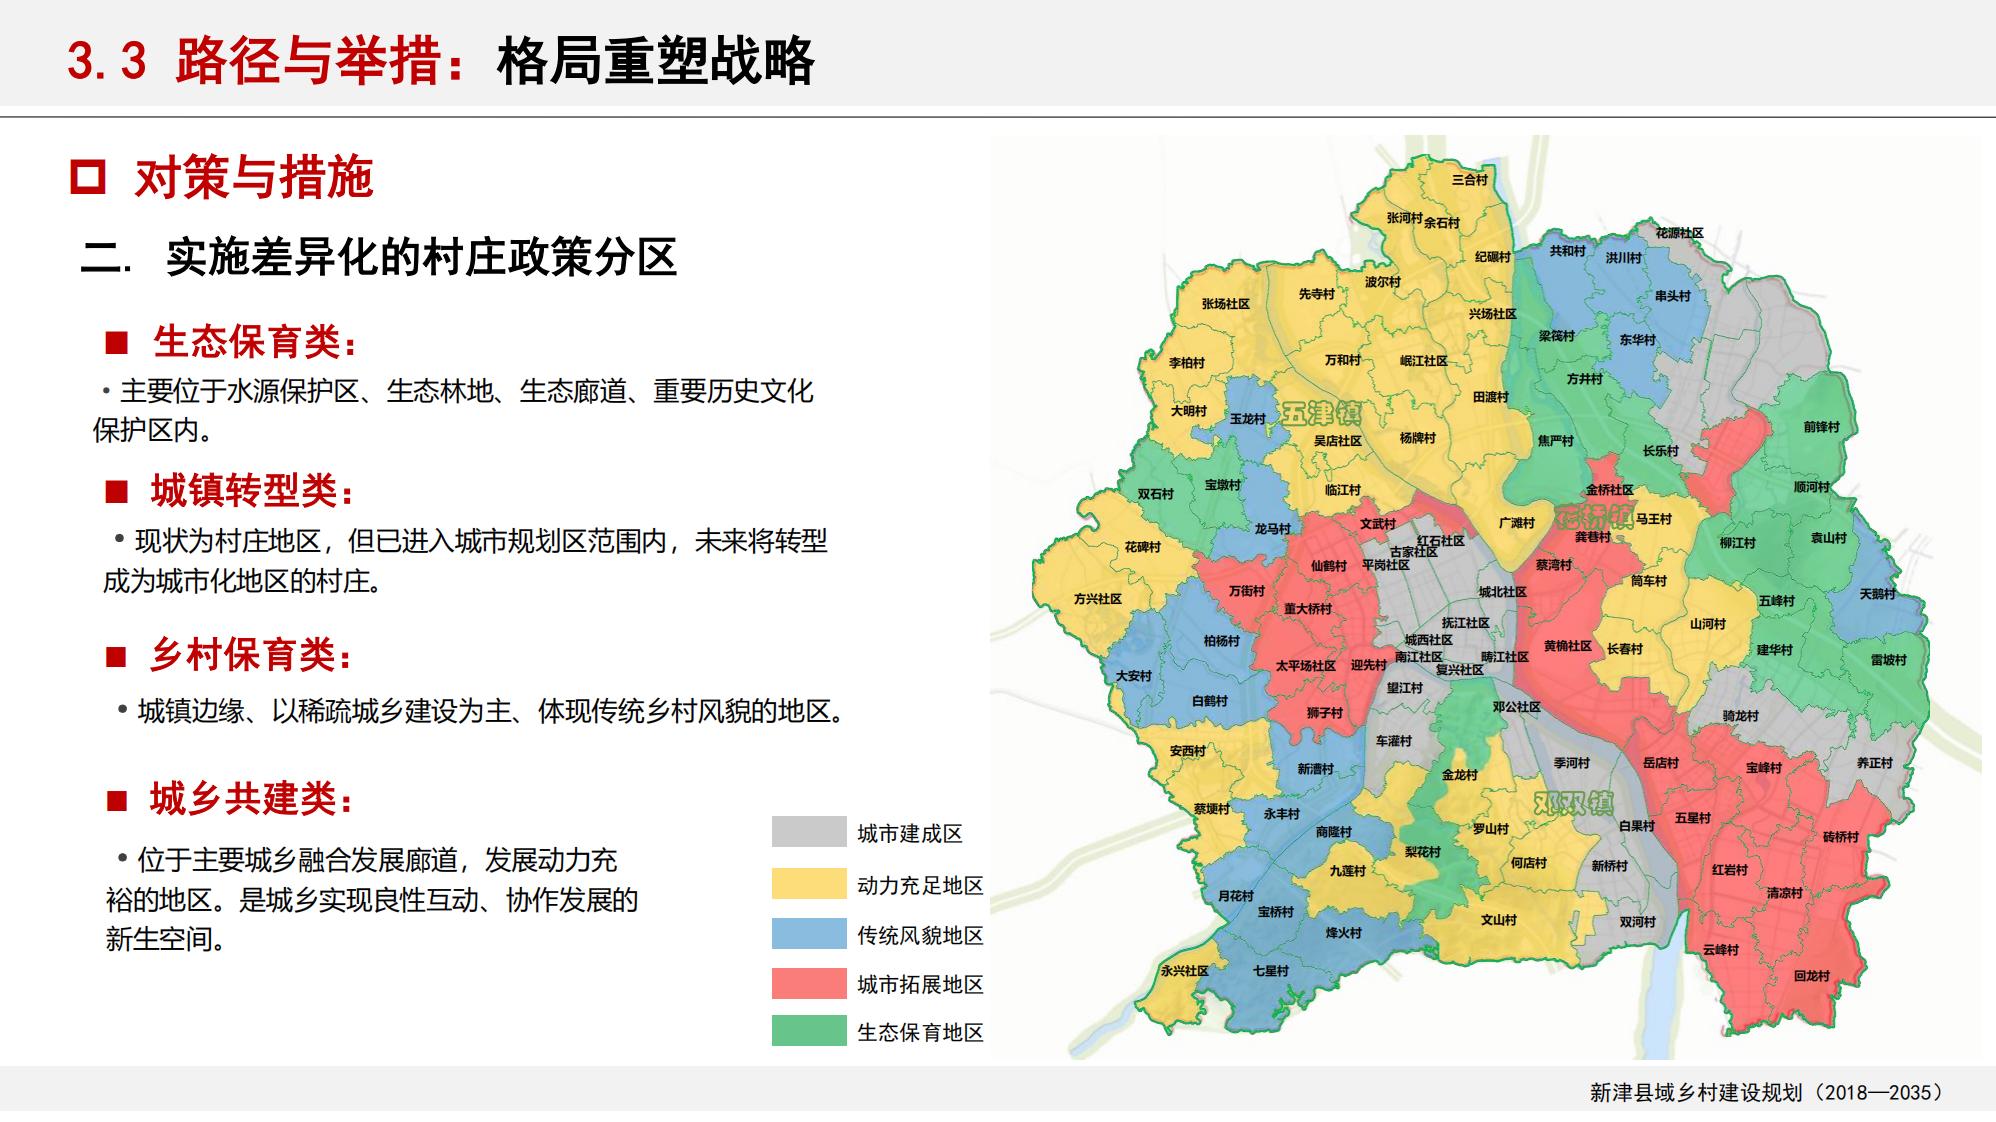Select the 天鹅村 map label

[1878, 594]
